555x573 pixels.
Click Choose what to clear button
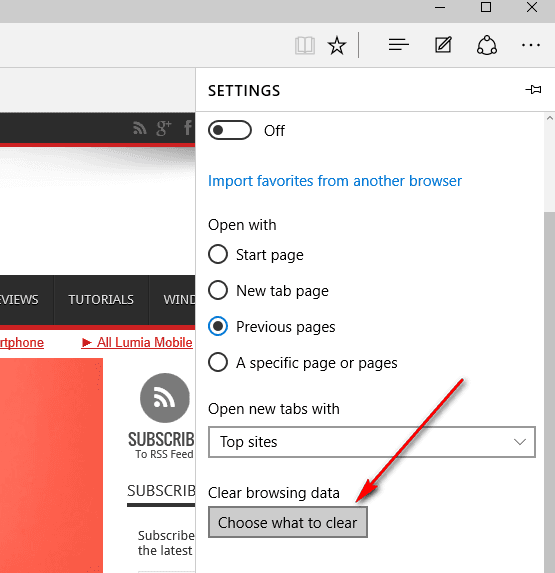pyautogui.click(x=288, y=522)
